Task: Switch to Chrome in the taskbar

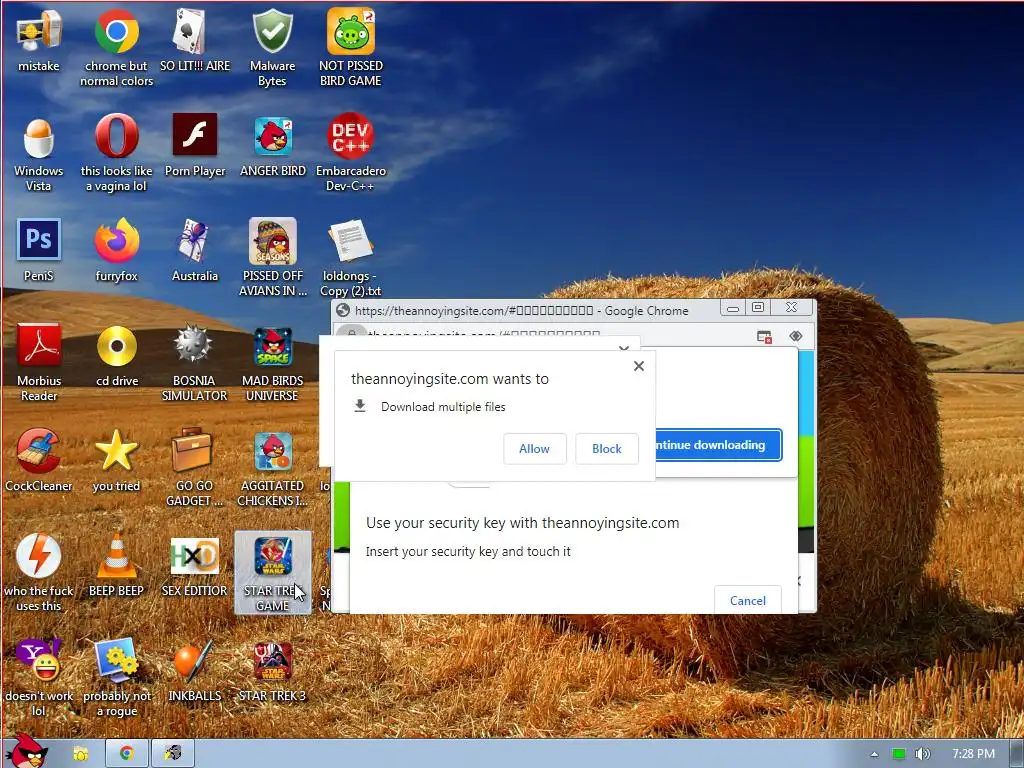Action: click(127, 754)
